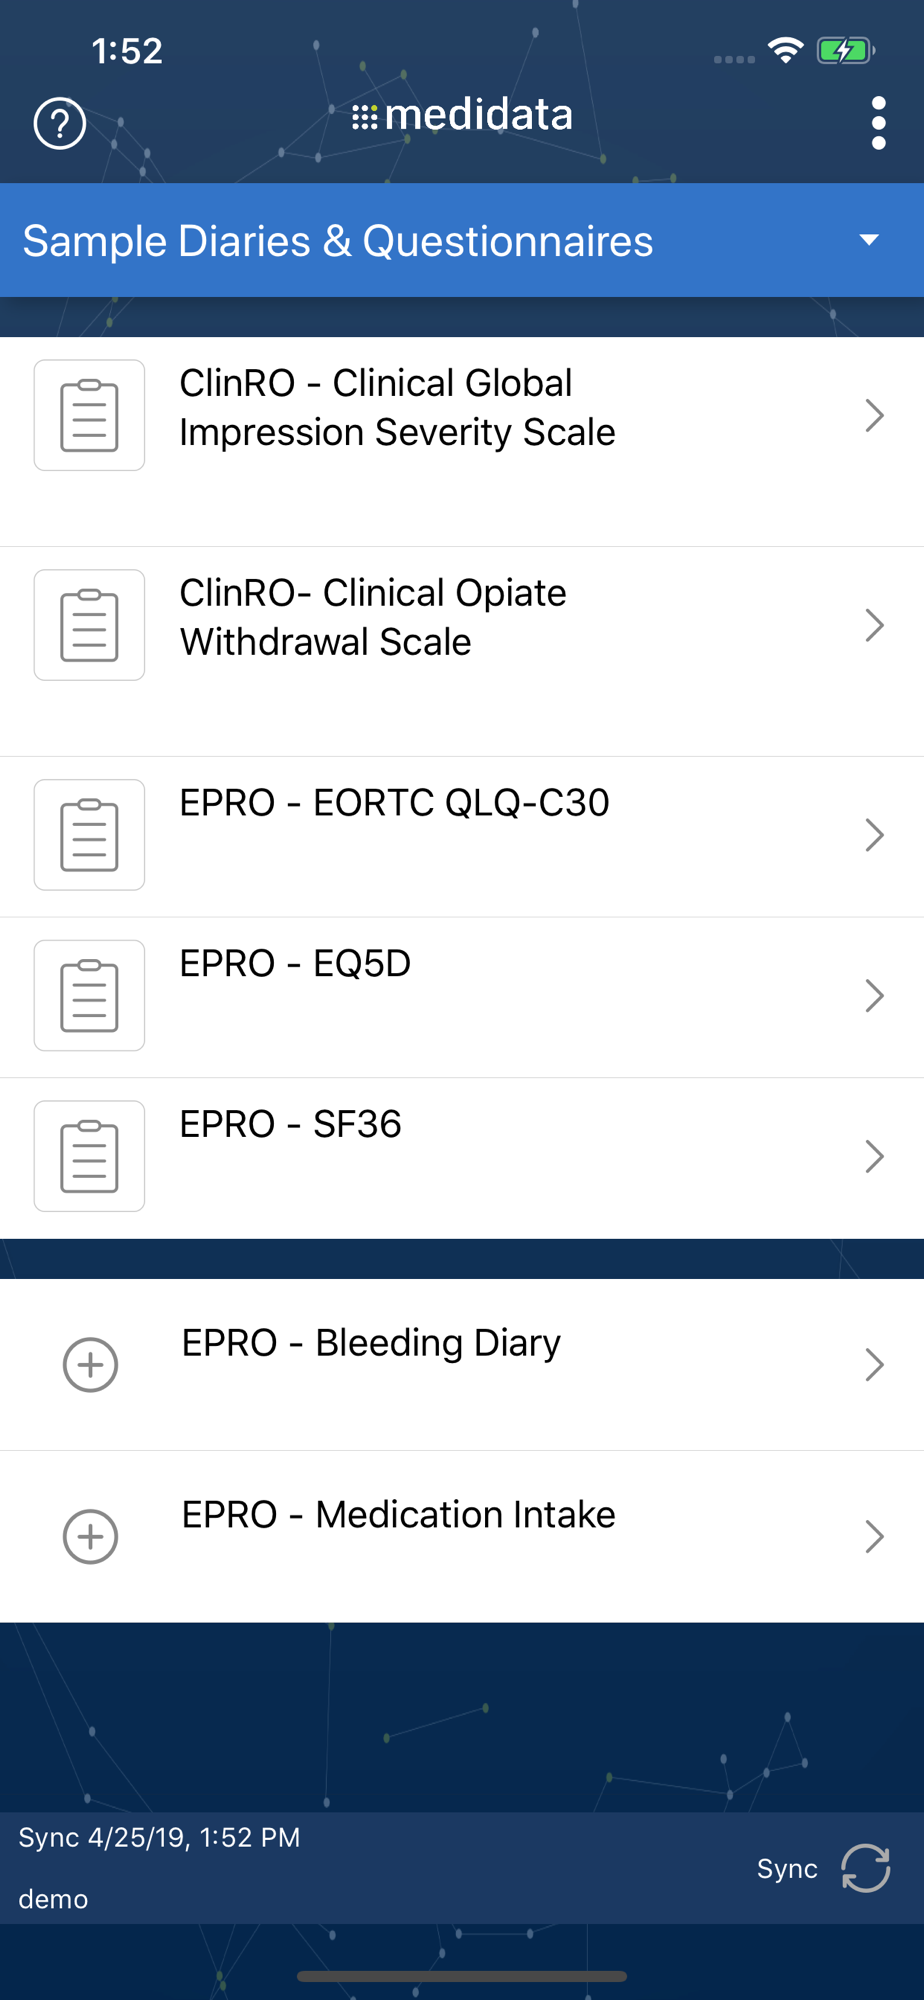Image resolution: width=924 pixels, height=2000 pixels.
Task: Tap clipboard icon for Clinical Opiate Withdrawal Scale
Action: pyautogui.click(x=89, y=625)
